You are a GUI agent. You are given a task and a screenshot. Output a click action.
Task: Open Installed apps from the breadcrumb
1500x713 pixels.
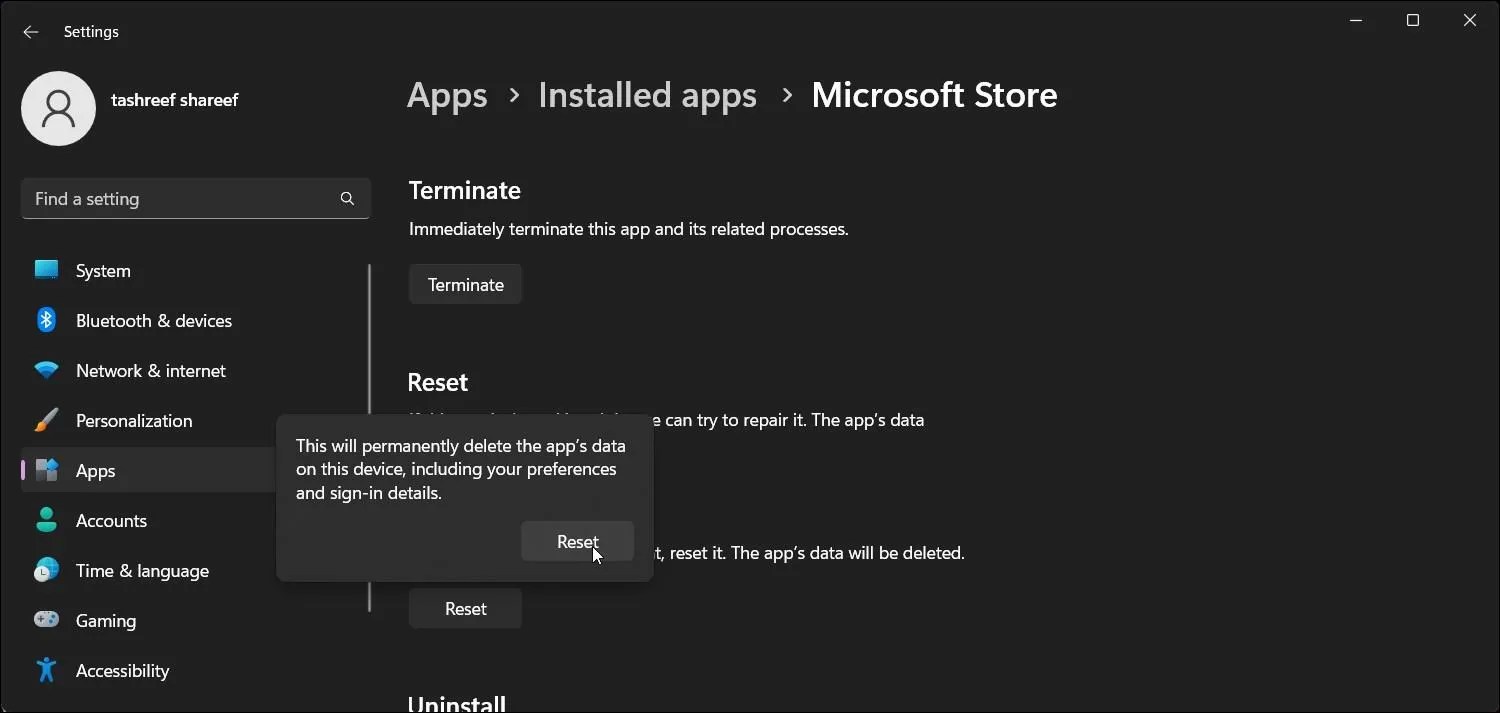tap(646, 95)
